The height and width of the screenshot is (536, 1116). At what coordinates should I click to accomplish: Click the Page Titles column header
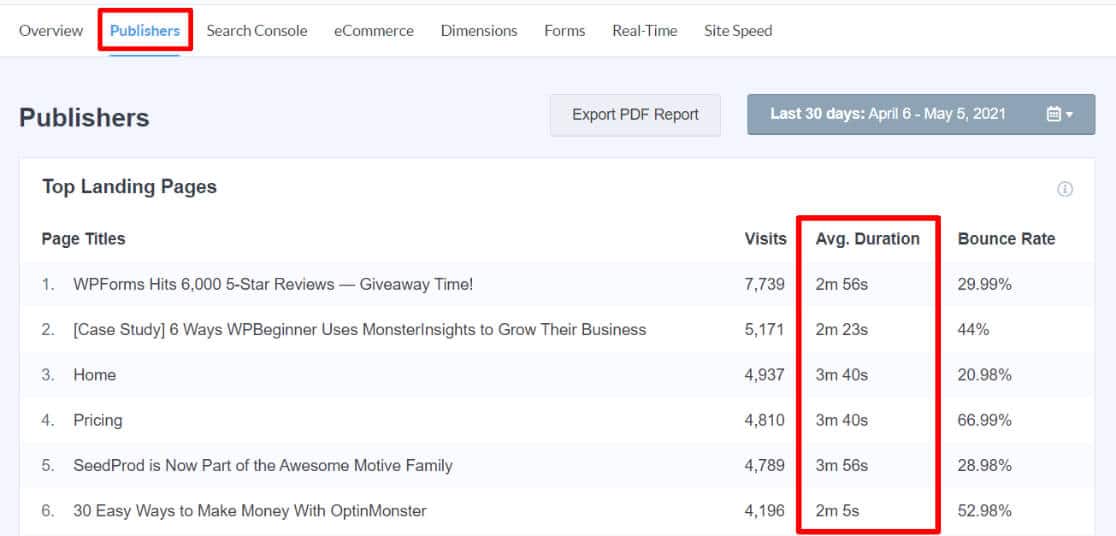[83, 239]
